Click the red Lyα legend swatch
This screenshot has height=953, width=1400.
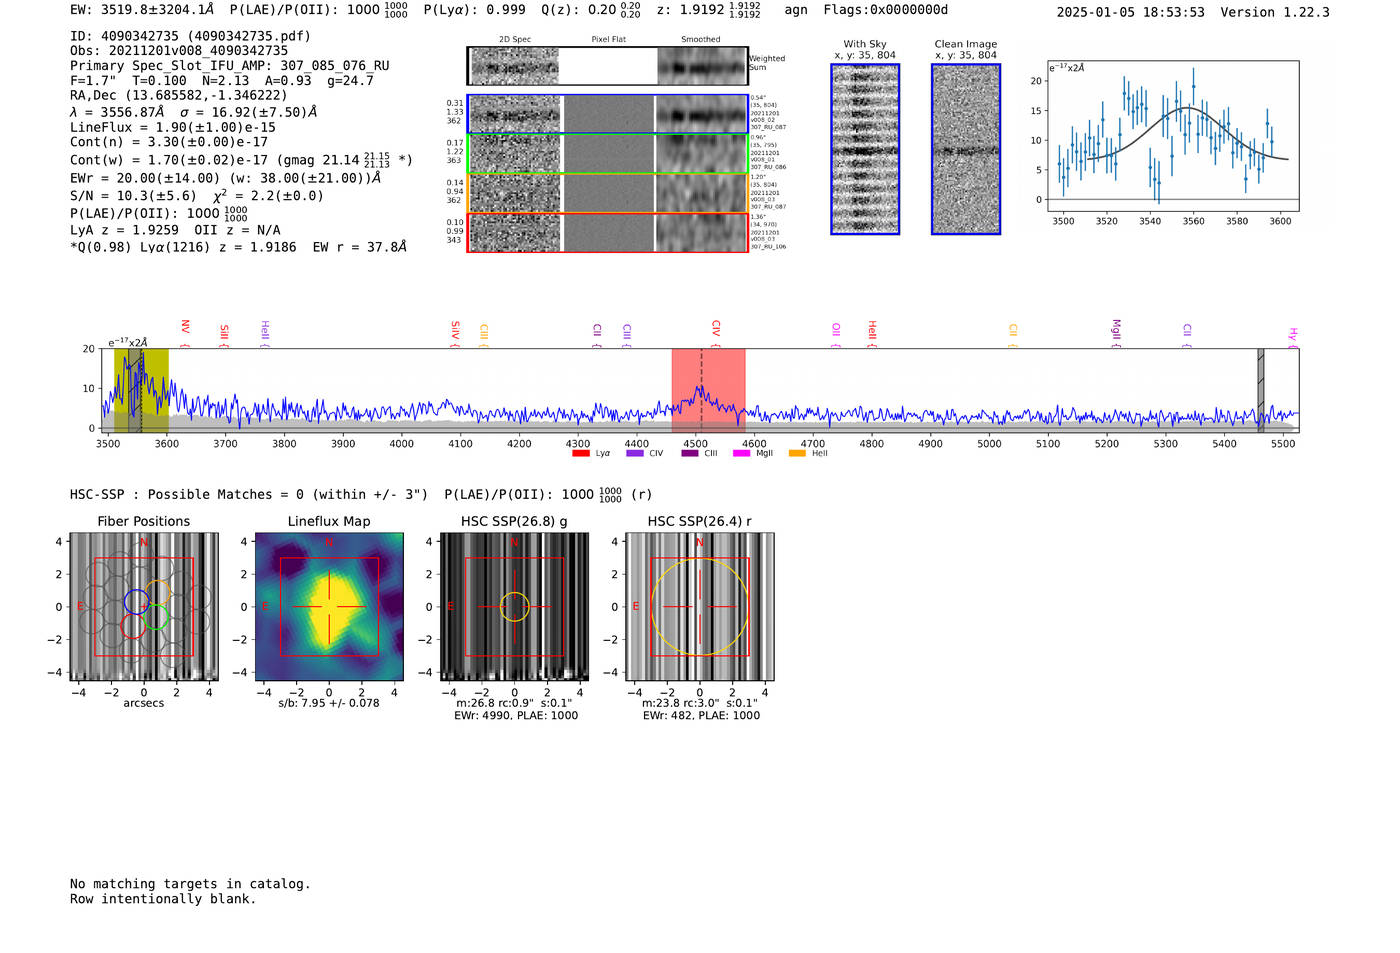[x=580, y=454]
